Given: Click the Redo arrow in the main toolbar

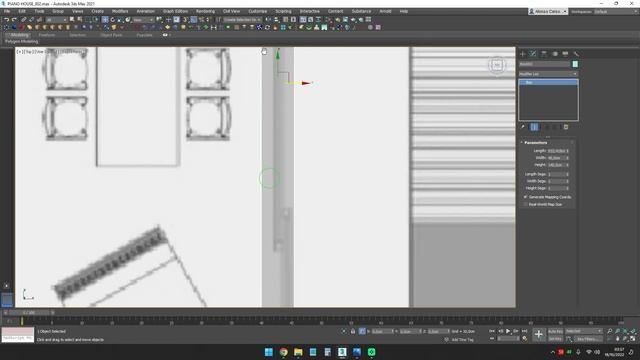Looking at the screenshot, I should [x=14, y=20].
